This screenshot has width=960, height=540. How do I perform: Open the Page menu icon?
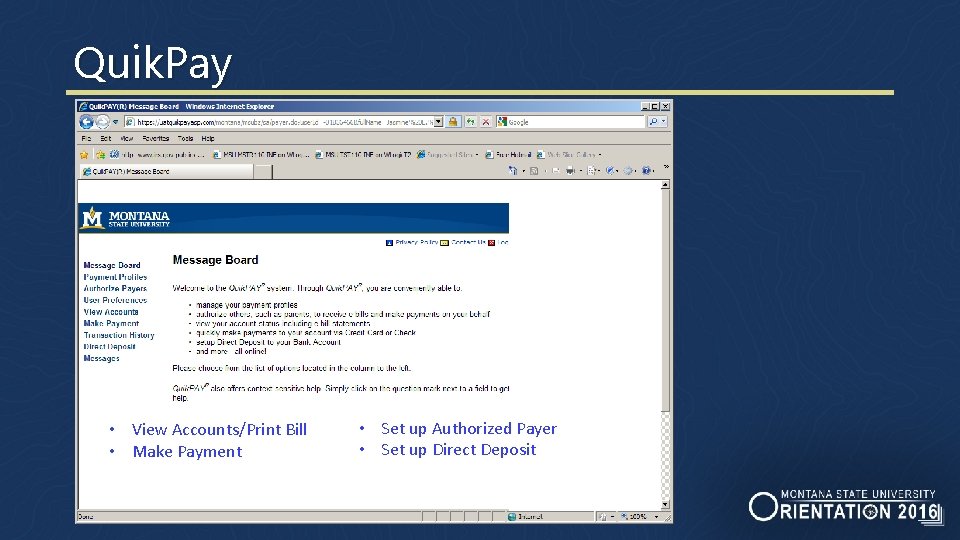(591, 171)
